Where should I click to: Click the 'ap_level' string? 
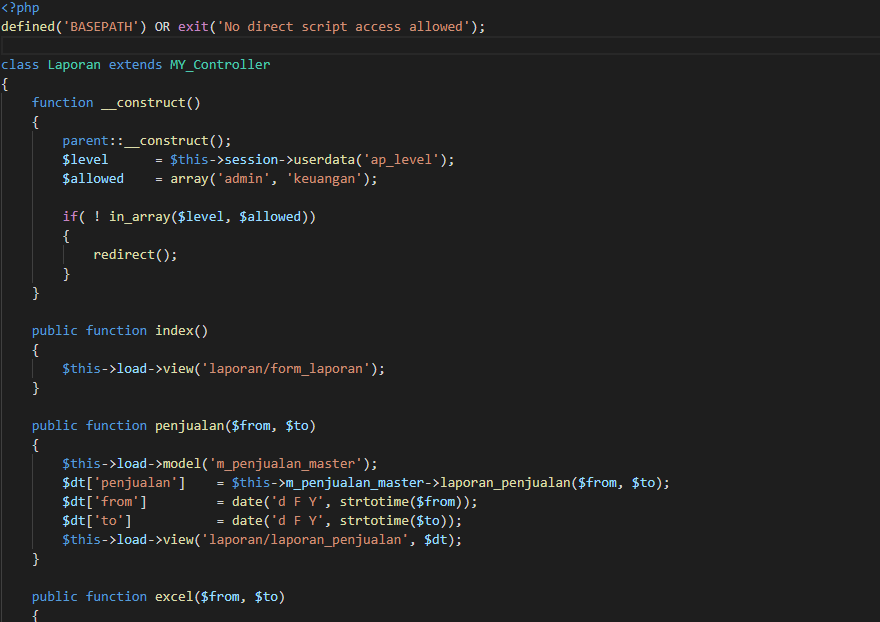pos(401,160)
